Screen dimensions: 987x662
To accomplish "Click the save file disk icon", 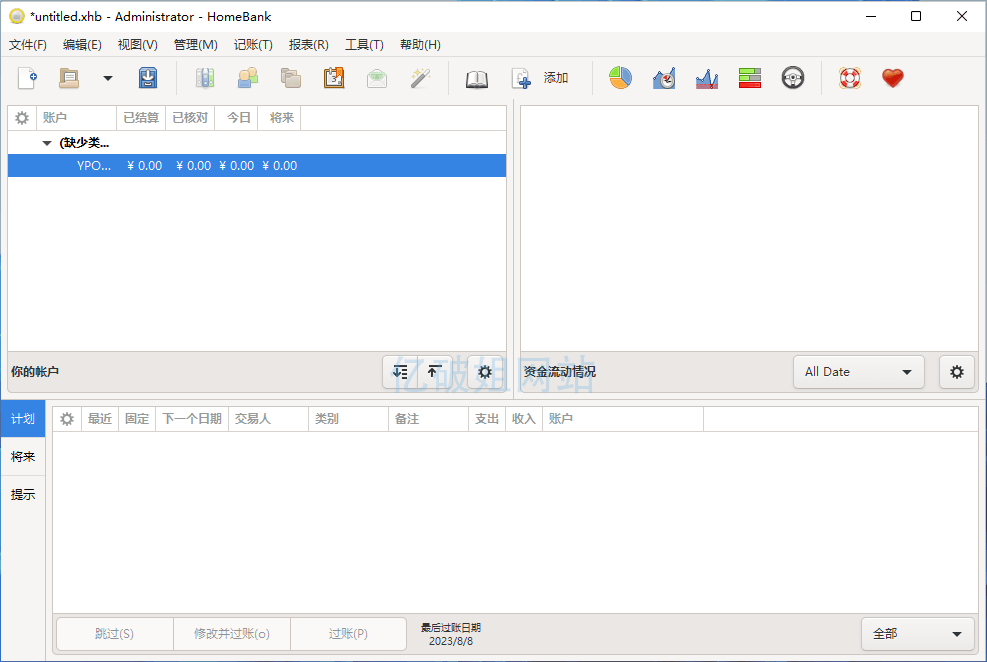I will coord(148,78).
